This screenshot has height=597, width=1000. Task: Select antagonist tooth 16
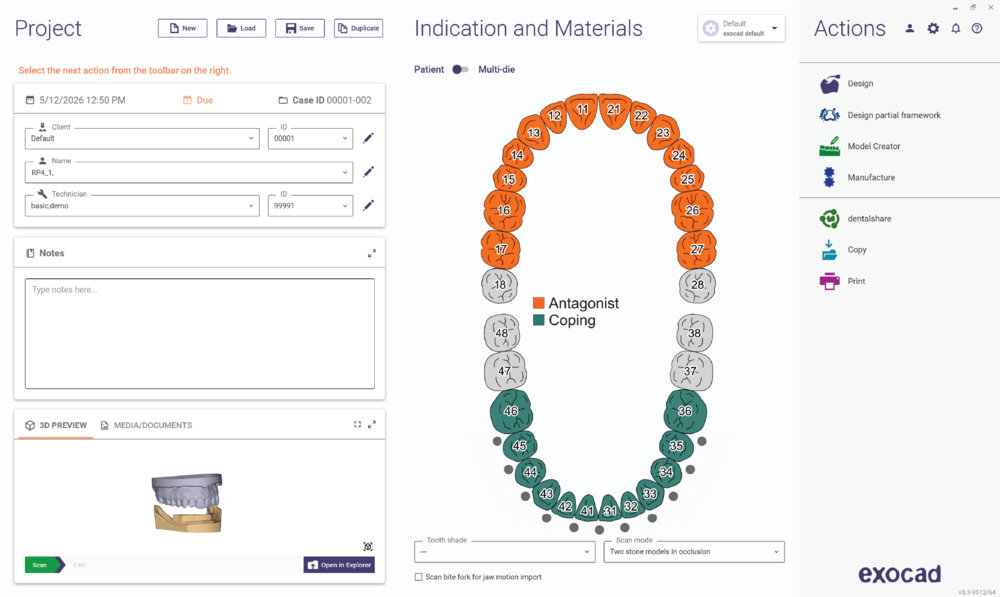point(504,210)
